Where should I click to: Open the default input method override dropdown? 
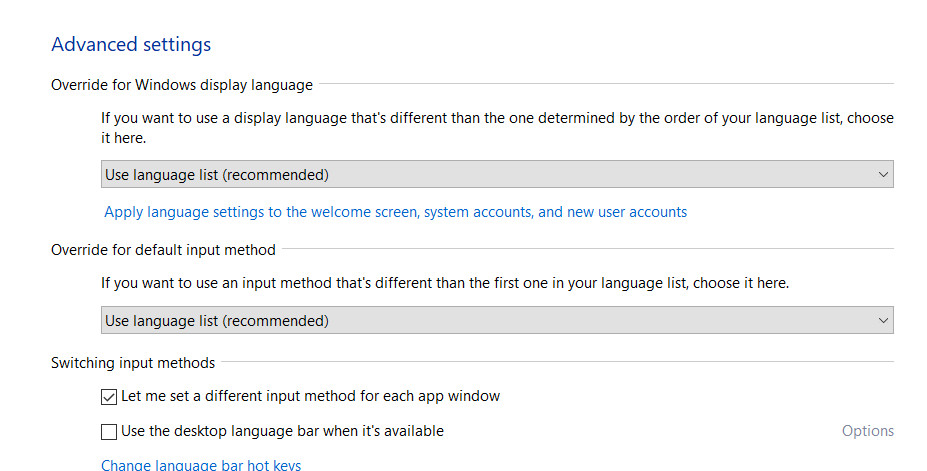click(497, 321)
